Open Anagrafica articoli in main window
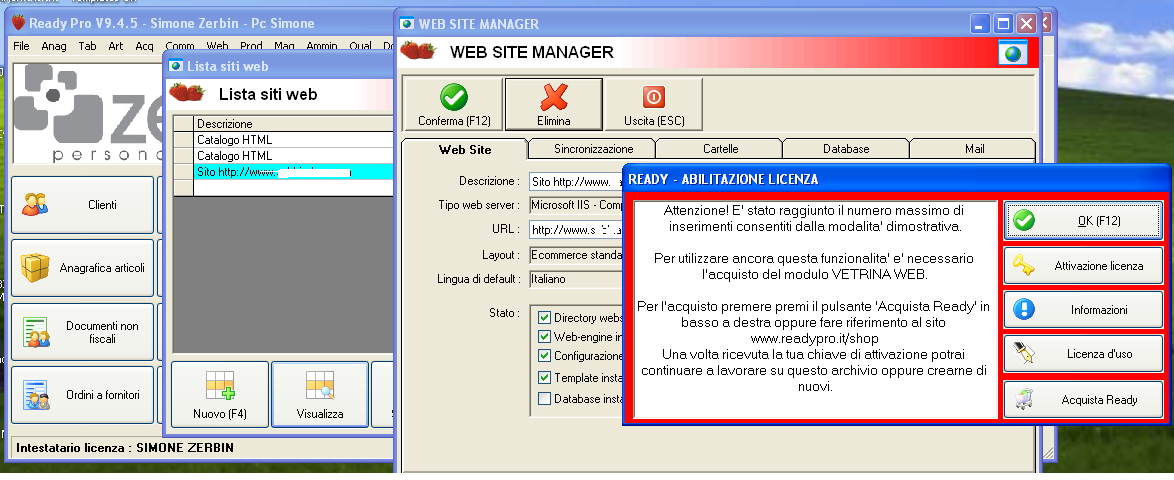The image size is (1174, 480). click(82, 267)
